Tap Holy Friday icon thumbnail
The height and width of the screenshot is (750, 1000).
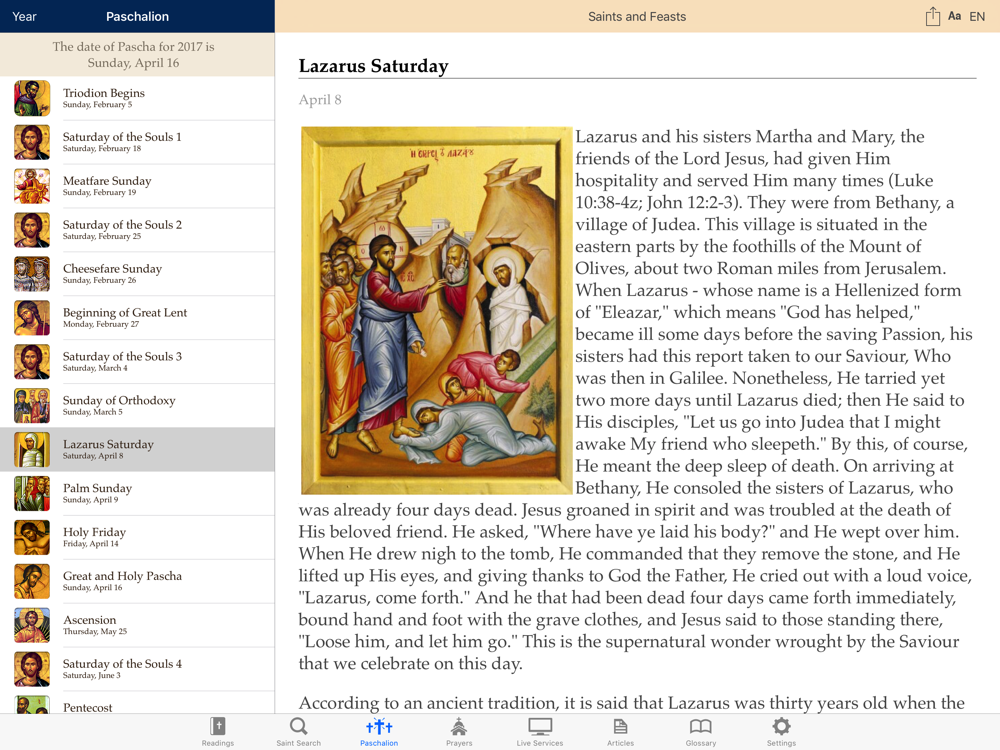[32, 538]
